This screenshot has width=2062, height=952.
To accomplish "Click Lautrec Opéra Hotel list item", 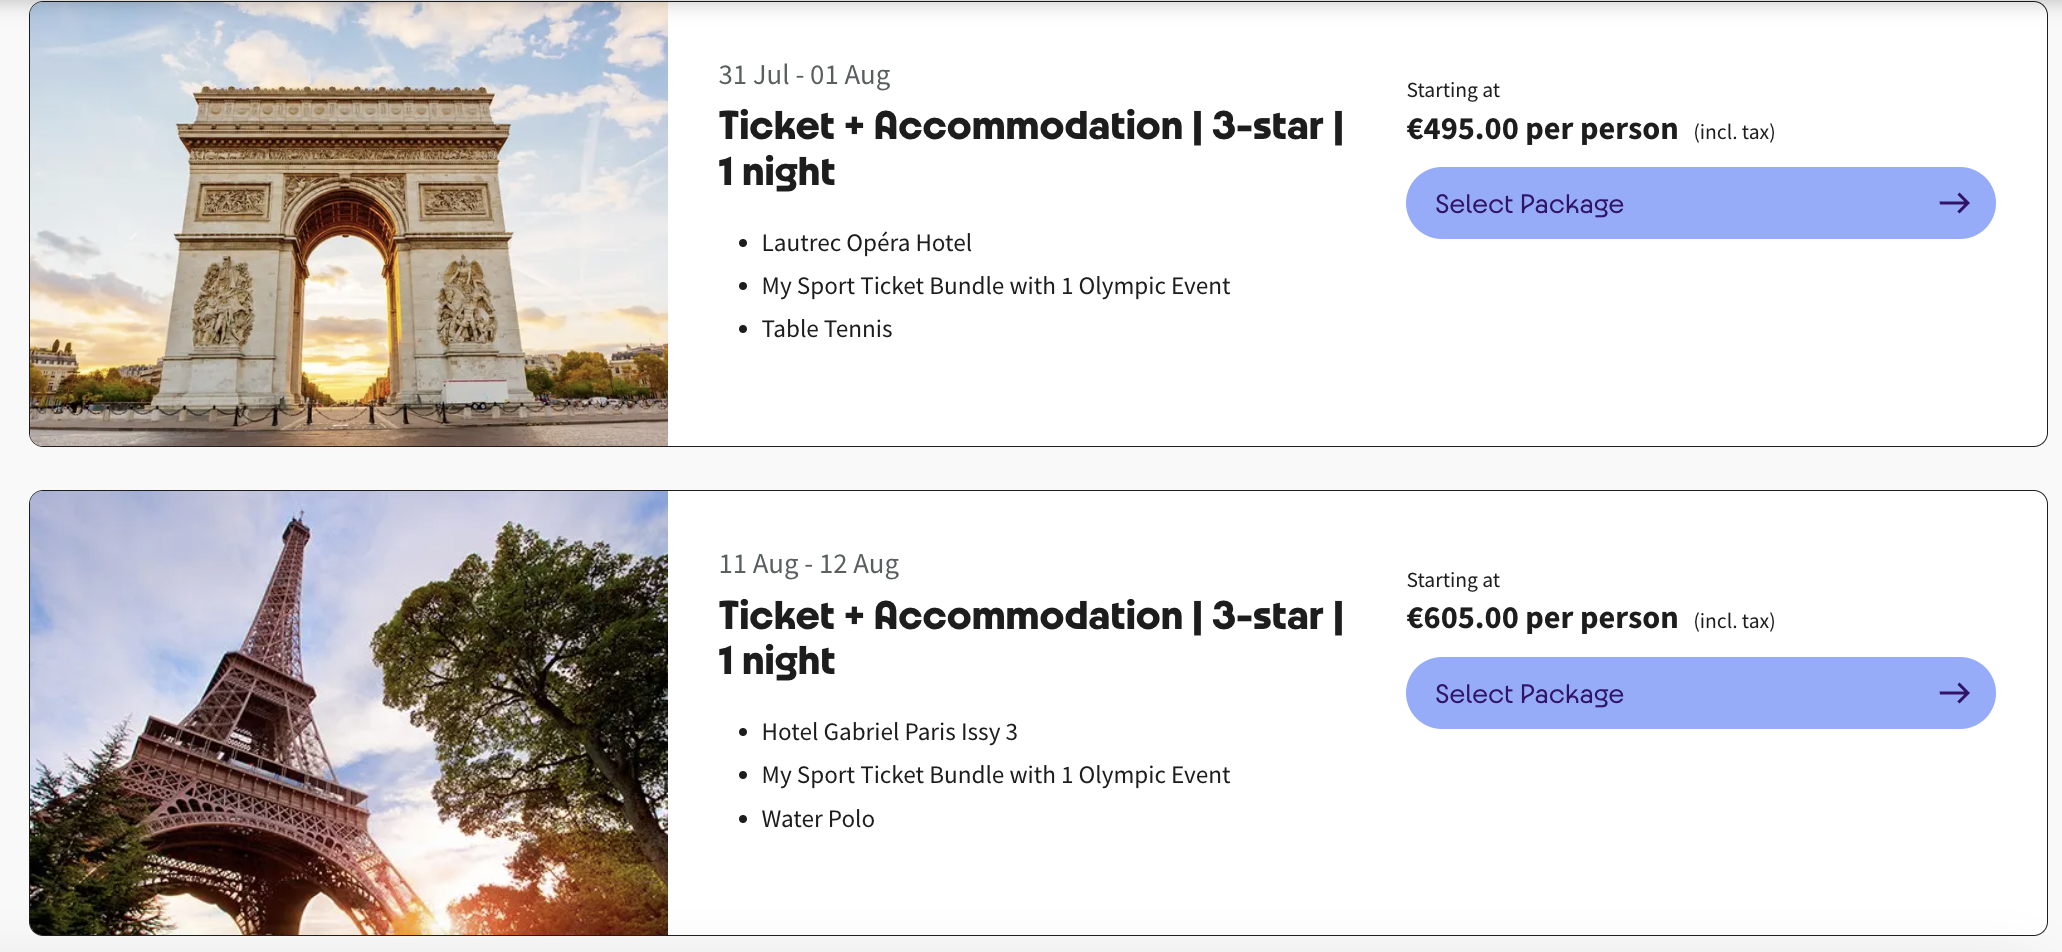I will coord(866,243).
